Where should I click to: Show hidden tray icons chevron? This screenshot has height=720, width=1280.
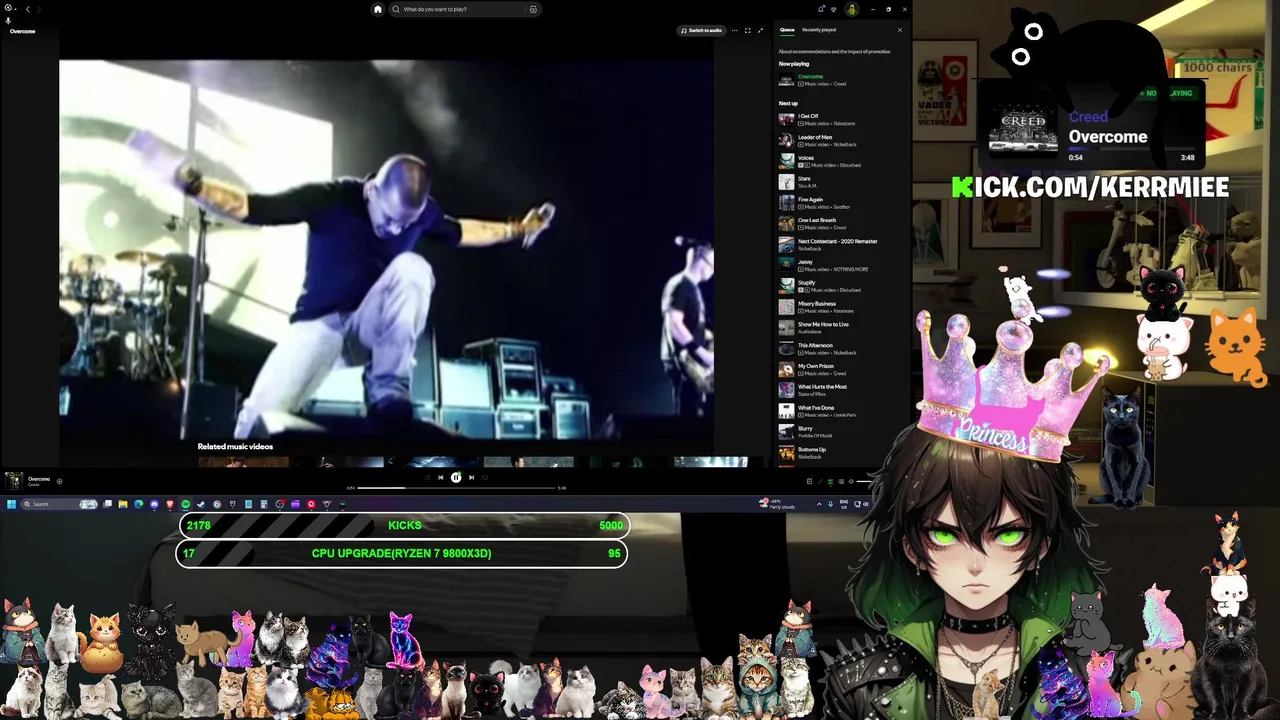coord(819,504)
